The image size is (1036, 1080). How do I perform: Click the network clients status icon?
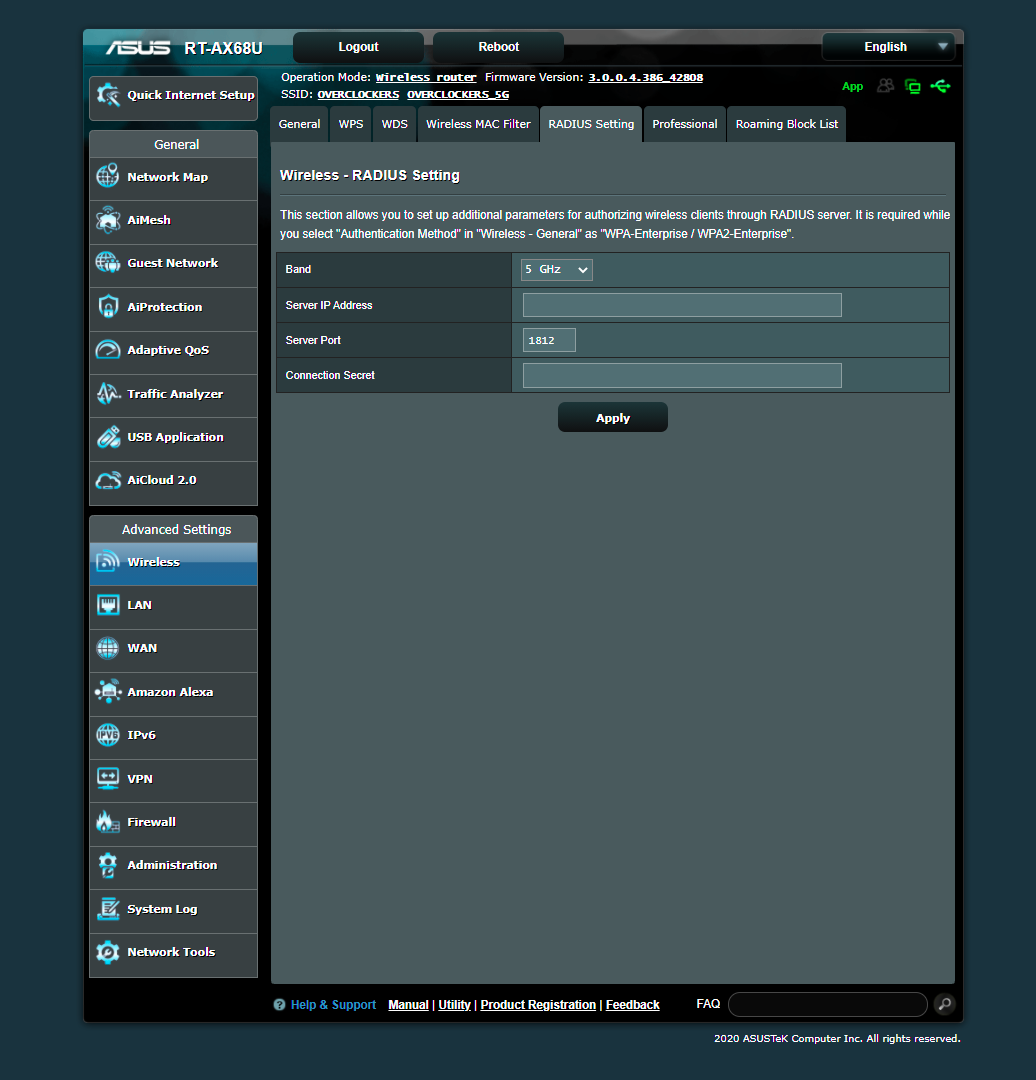(913, 86)
